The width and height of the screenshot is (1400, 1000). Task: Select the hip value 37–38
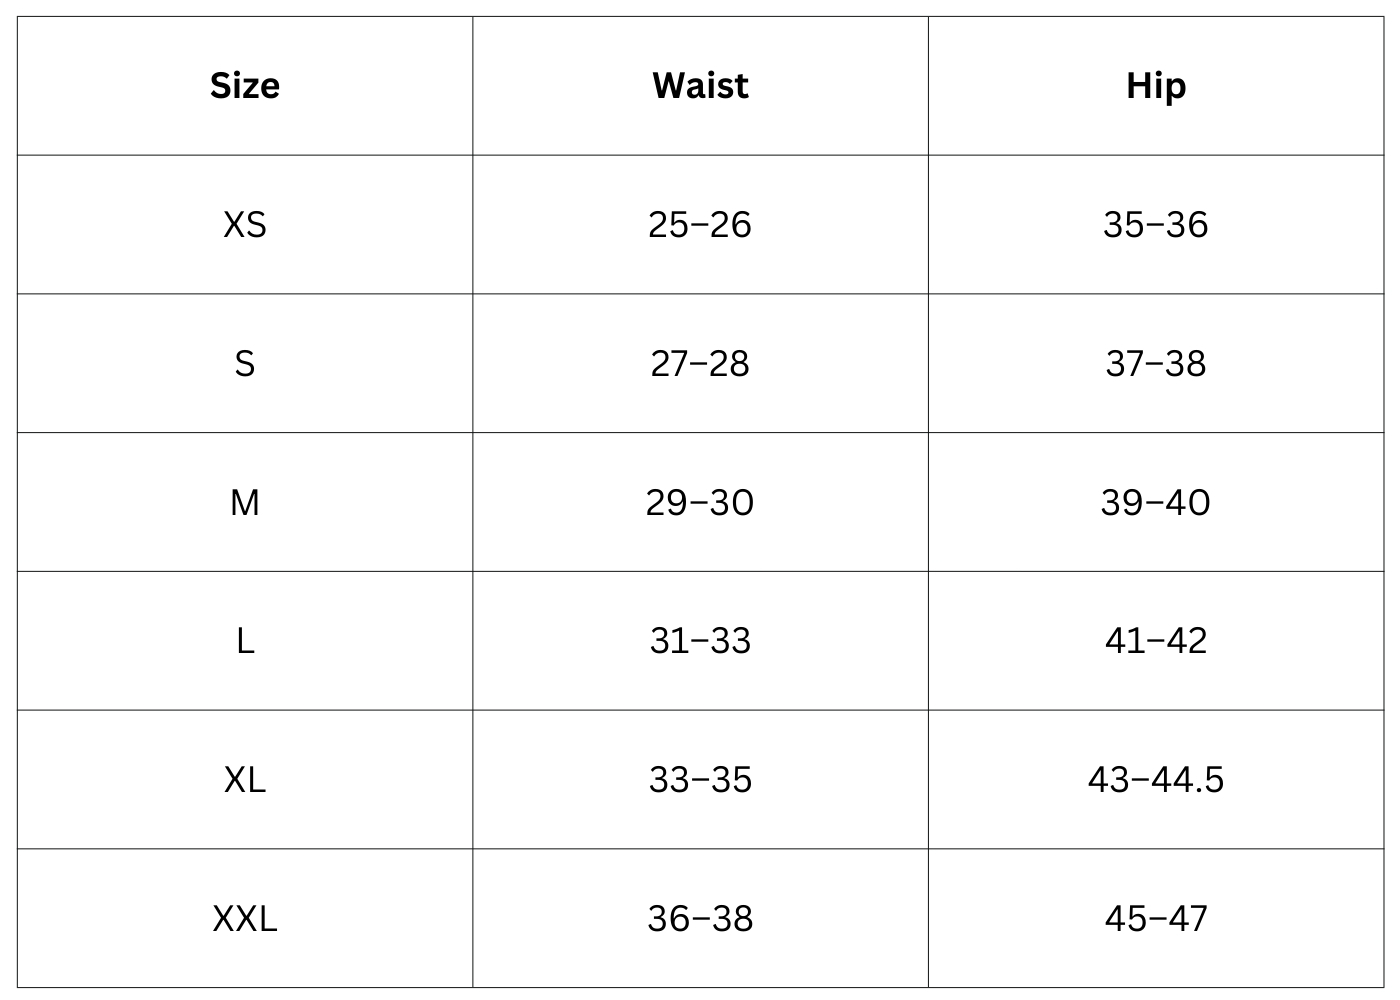click(1156, 363)
